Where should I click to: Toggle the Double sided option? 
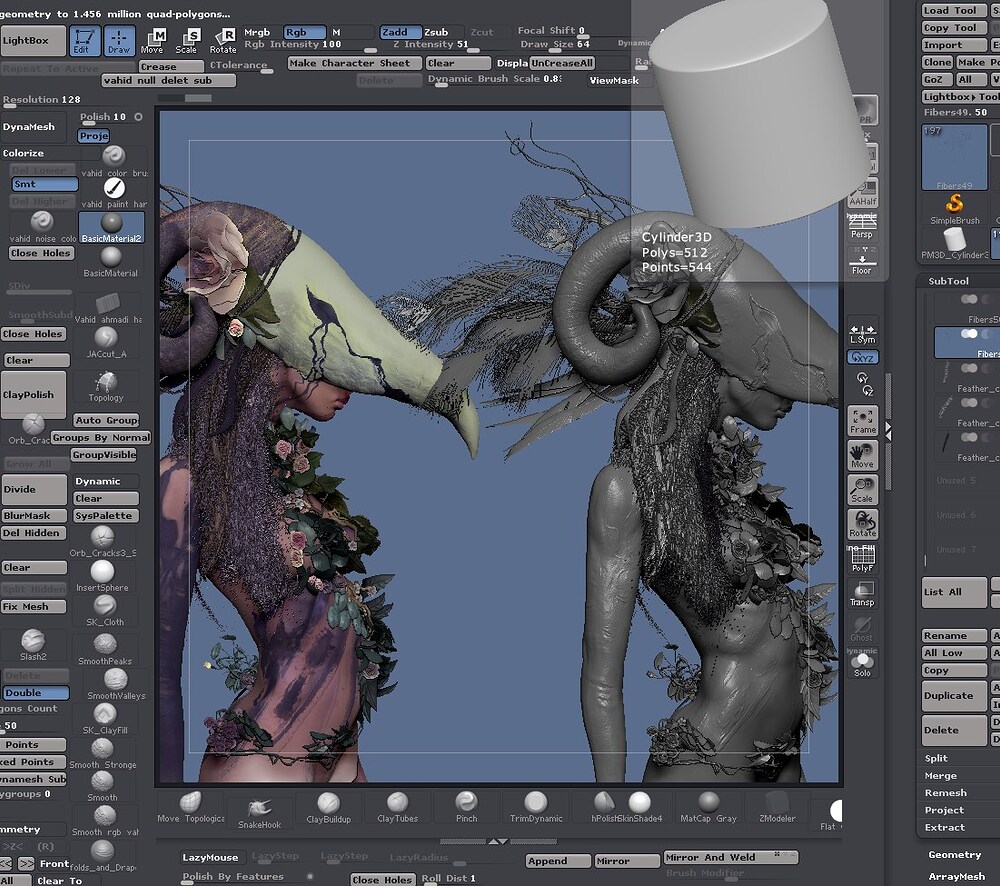[35, 693]
